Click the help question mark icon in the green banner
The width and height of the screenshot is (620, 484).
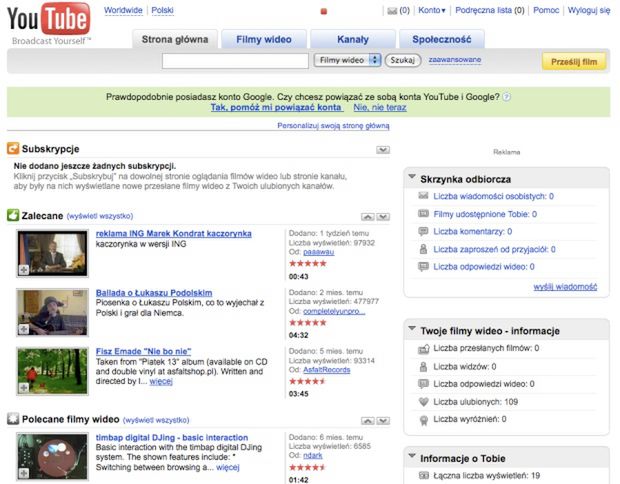(507, 97)
